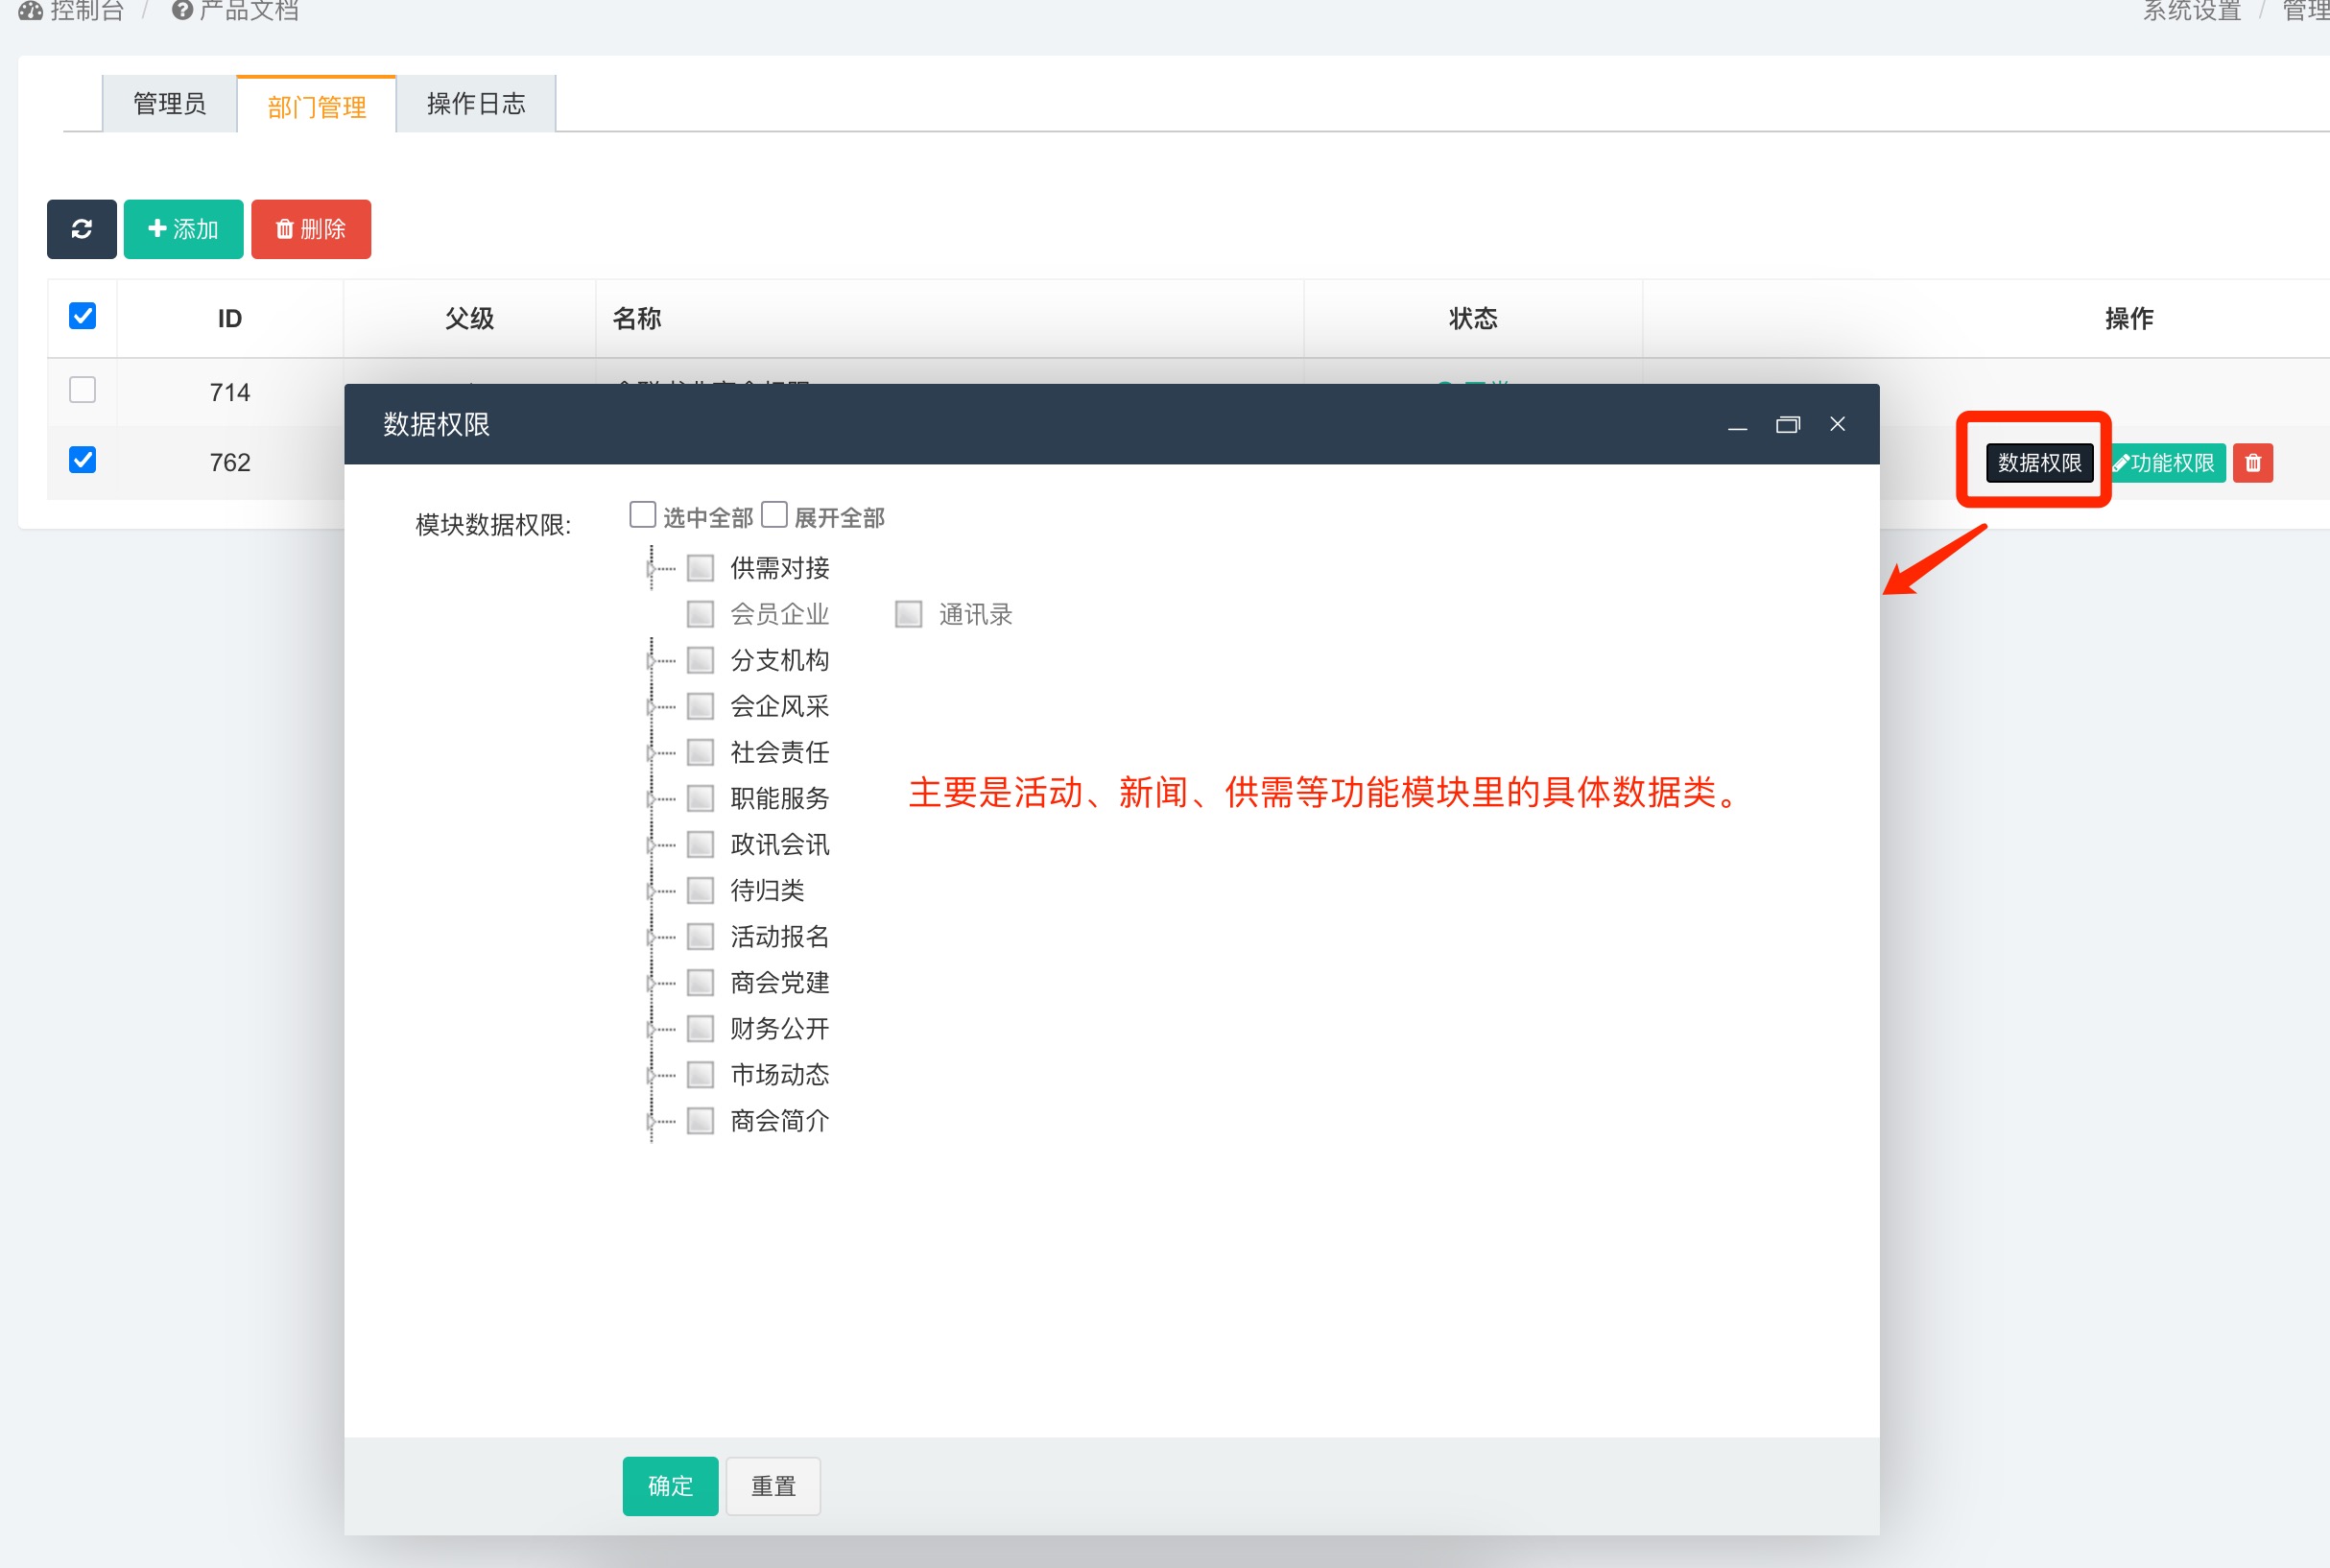Select the 财务公开 tree checkbox
This screenshot has height=1568, width=2330.
tap(700, 1028)
